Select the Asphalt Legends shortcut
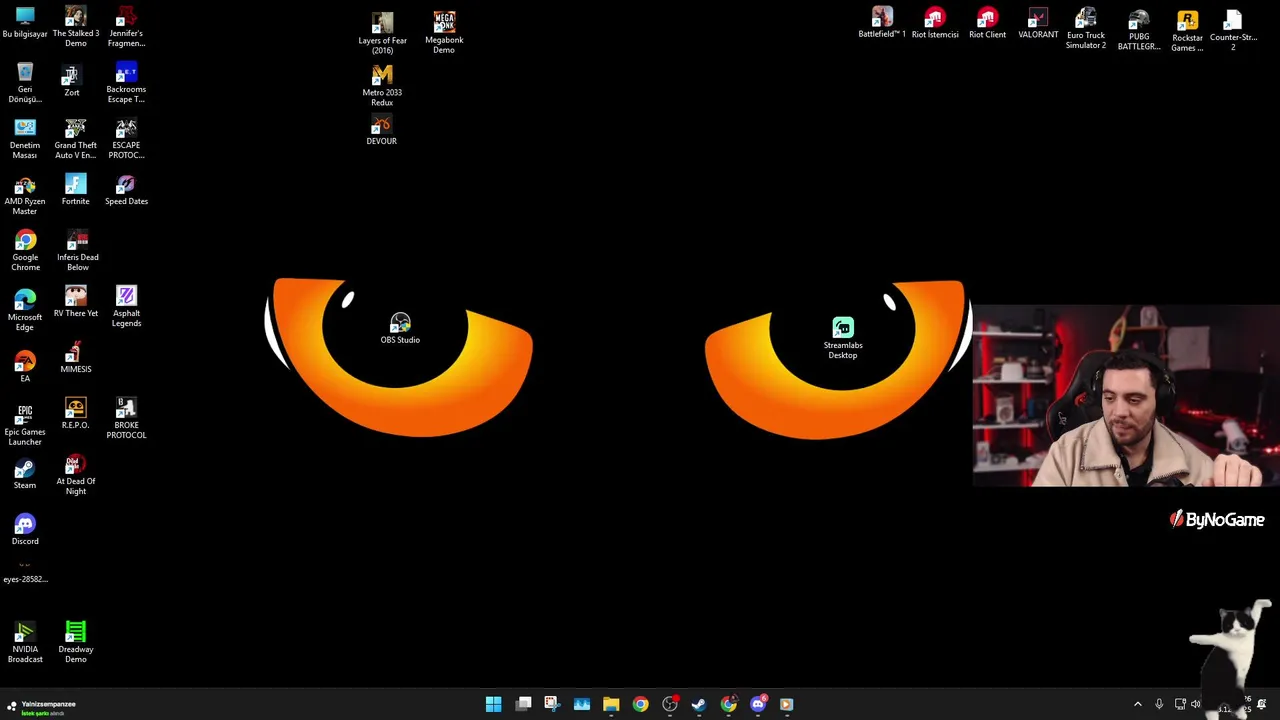 126,307
